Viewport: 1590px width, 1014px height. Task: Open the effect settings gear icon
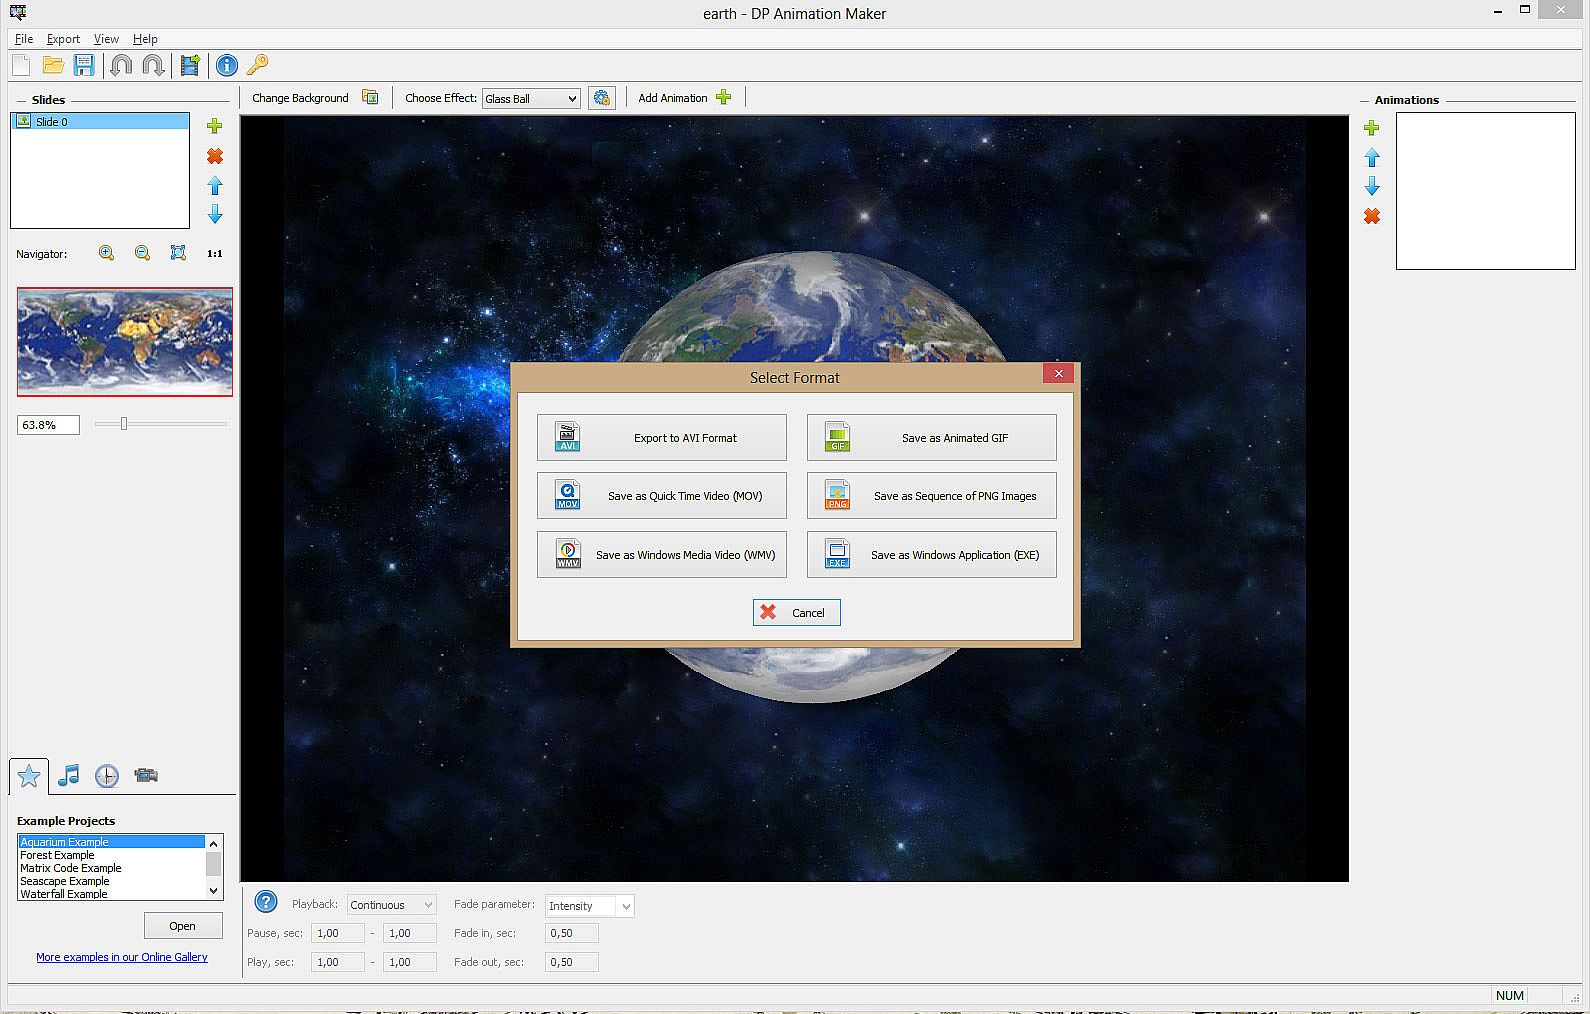click(601, 98)
